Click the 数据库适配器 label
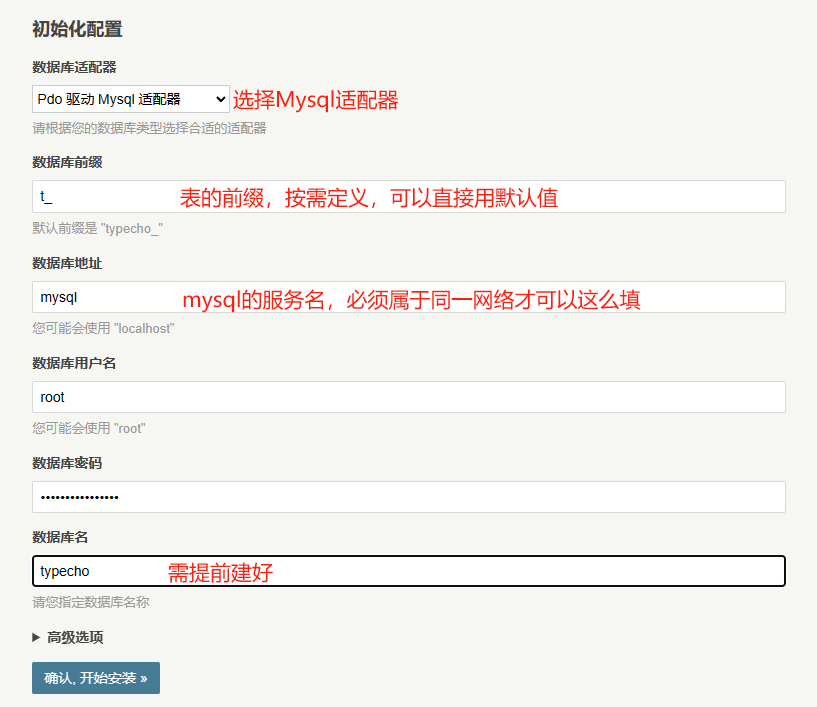This screenshot has height=707, width=817. (x=74, y=67)
